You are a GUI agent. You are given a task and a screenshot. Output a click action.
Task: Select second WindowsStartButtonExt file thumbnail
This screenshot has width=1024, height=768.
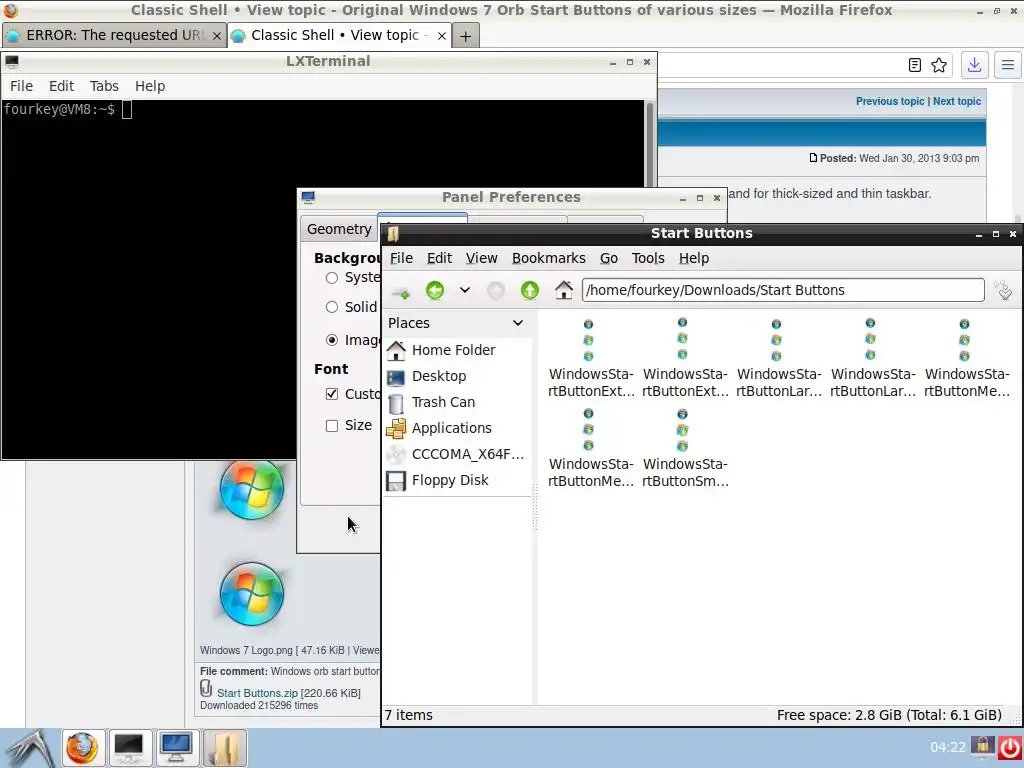point(682,340)
